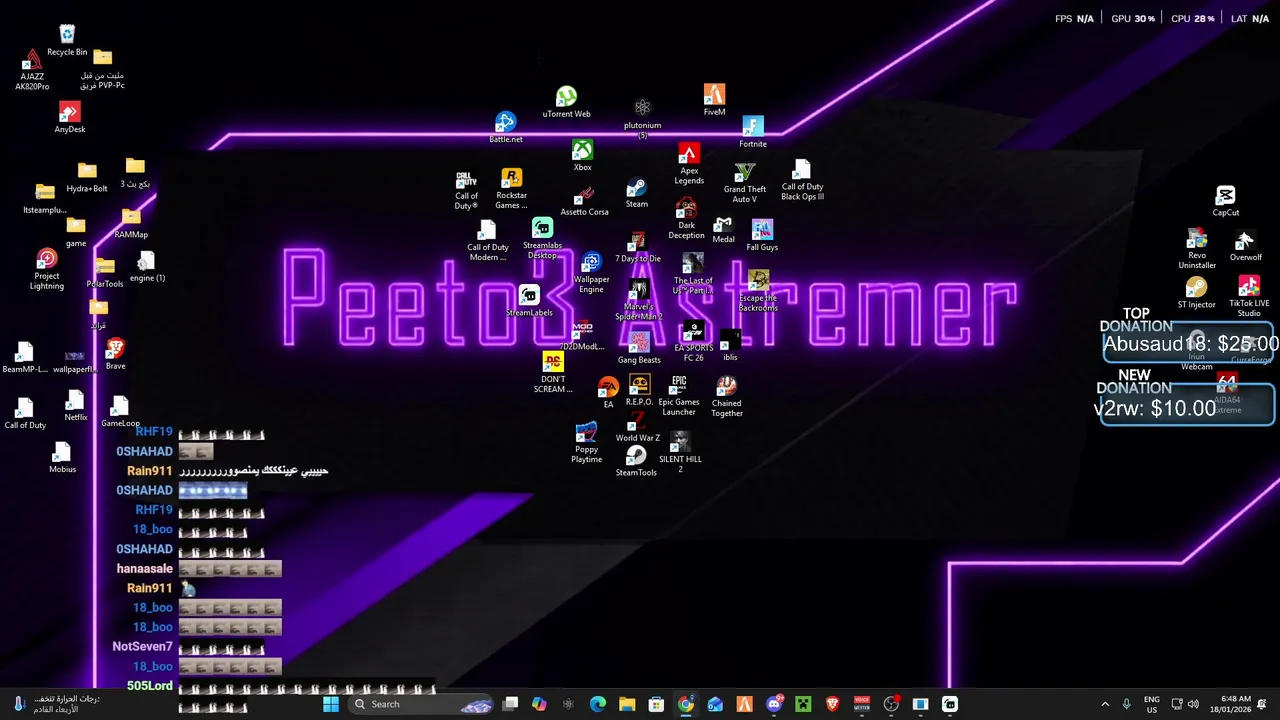Open Microsoft Edge from the taskbar

tap(598, 704)
